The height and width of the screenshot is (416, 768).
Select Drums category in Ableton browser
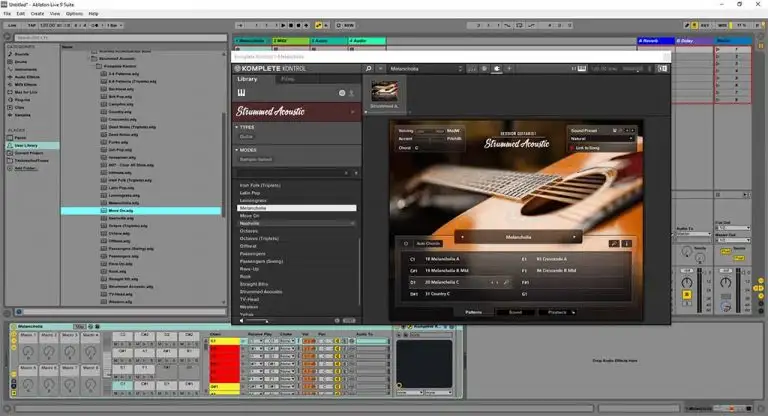pyautogui.click(x=20, y=62)
